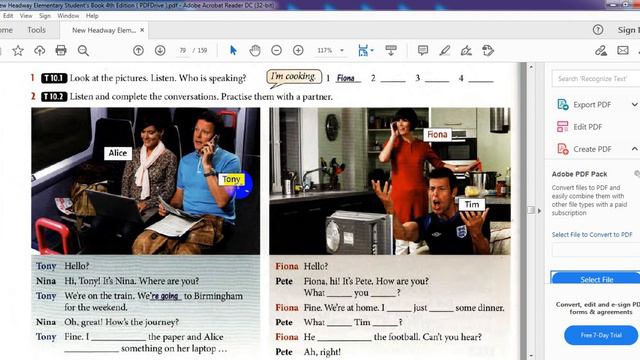The width and height of the screenshot is (640, 360).
Task: Go to next page arrow
Action: [x=160, y=51]
